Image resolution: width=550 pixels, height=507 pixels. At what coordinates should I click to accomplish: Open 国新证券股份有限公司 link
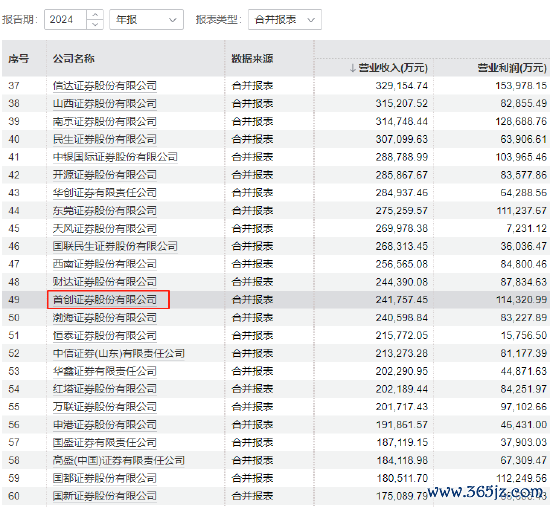(105, 496)
